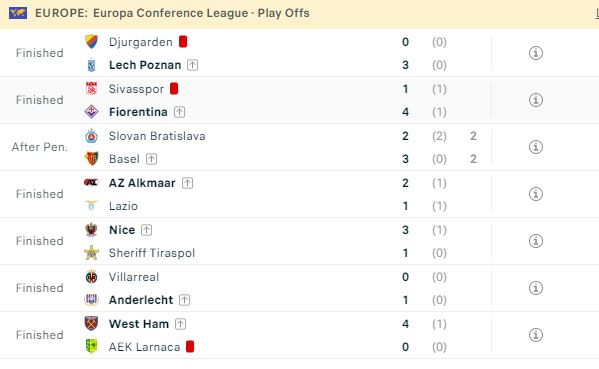This screenshot has width=599, height=369.
Task: Click the Anderlecht club crest
Action: [91, 300]
